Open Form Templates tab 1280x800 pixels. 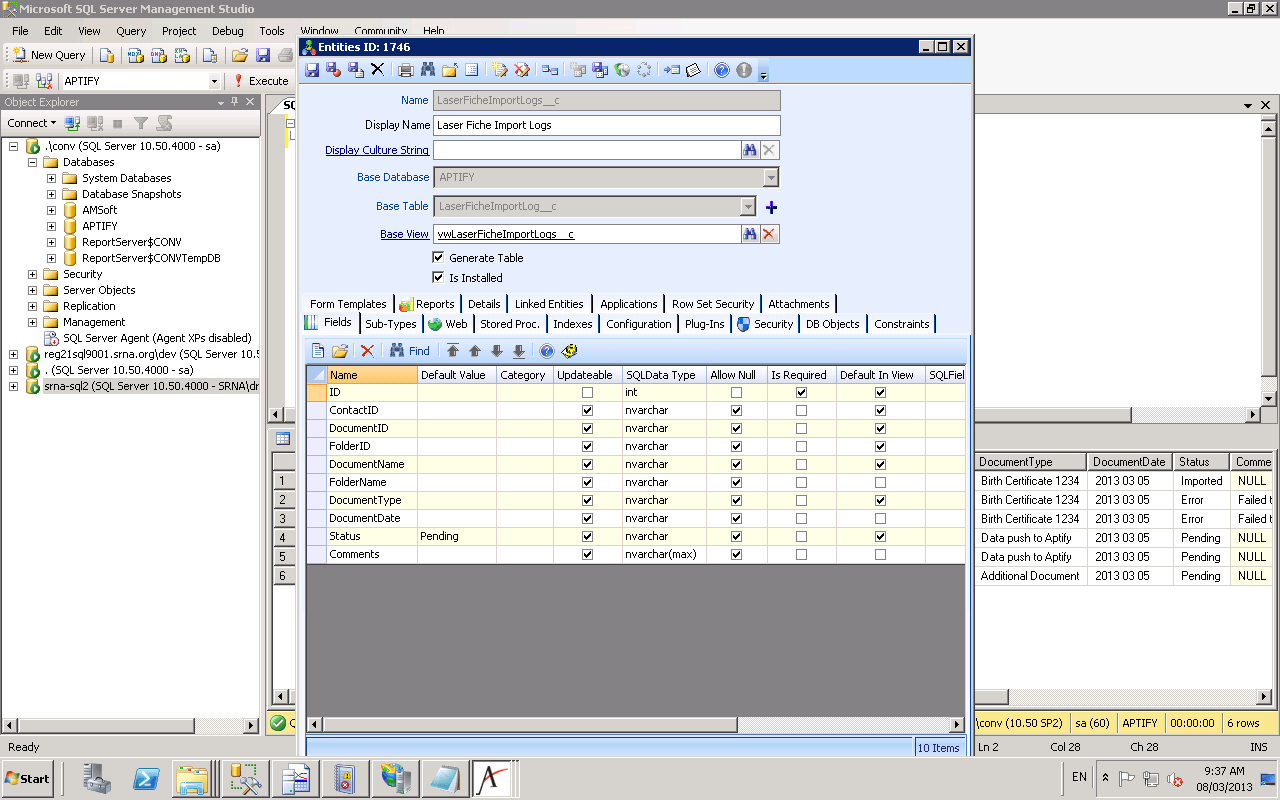(348, 303)
